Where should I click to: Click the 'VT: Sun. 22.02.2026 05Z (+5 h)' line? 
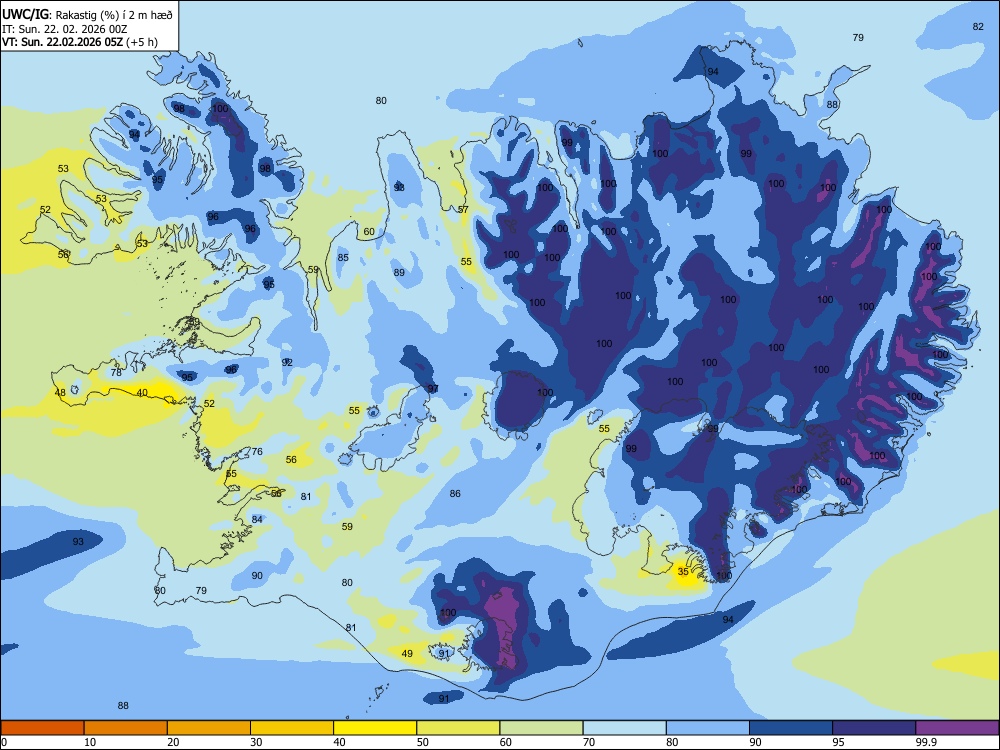tap(80, 42)
